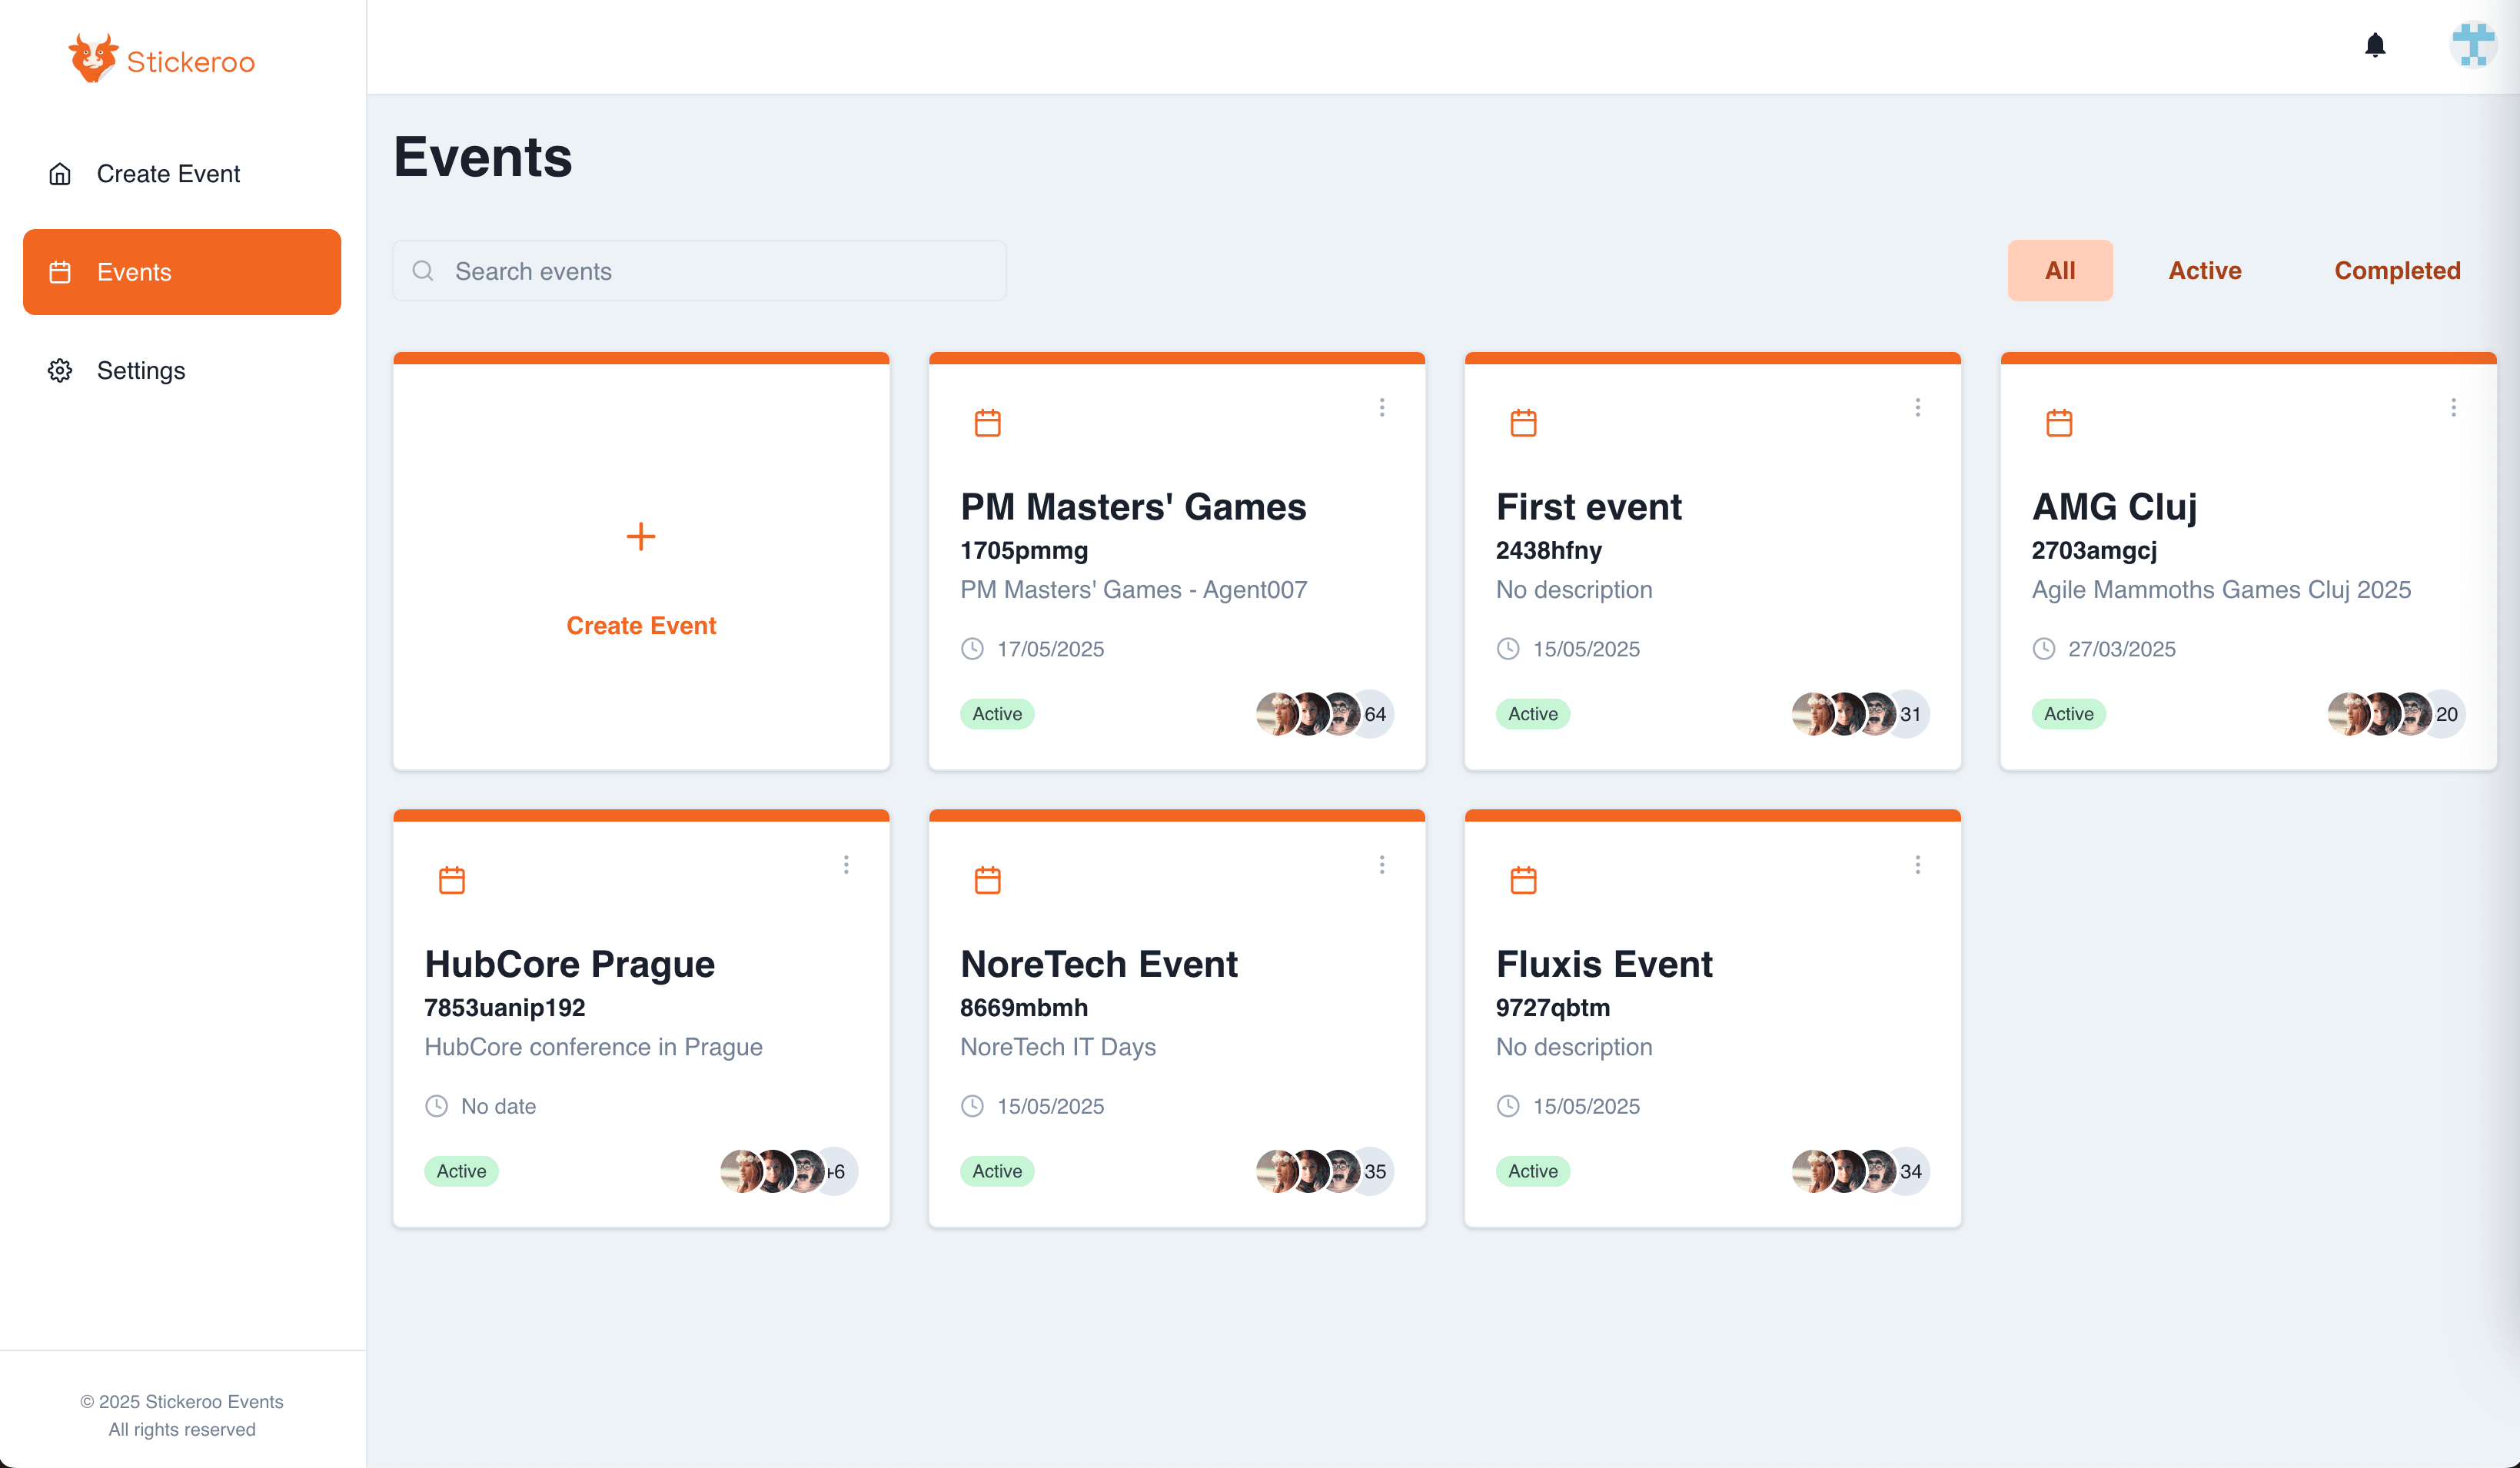Open three-dot menu on PM Masters' Games
Screen dimensions: 2520x1468
1382,407
